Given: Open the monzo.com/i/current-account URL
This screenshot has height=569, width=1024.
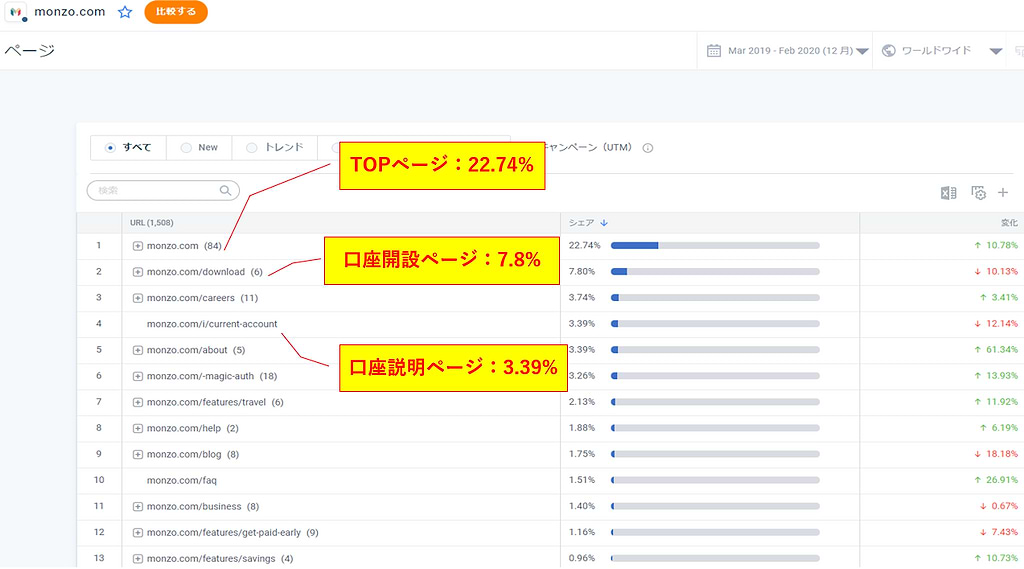Looking at the screenshot, I should pyautogui.click(x=212, y=324).
